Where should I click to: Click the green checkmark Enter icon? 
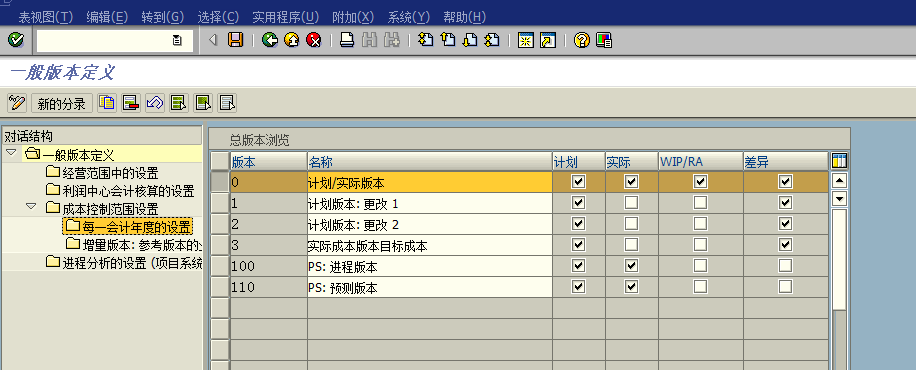pos(16,40)
